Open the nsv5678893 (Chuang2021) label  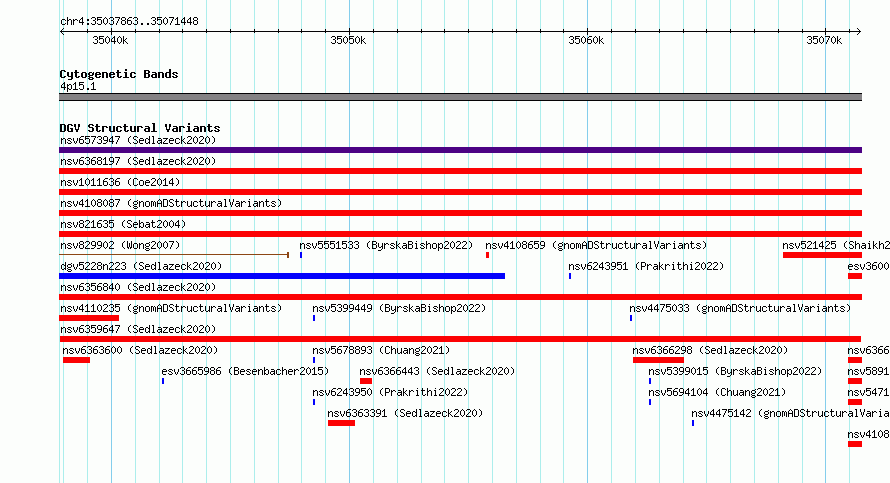381,350
